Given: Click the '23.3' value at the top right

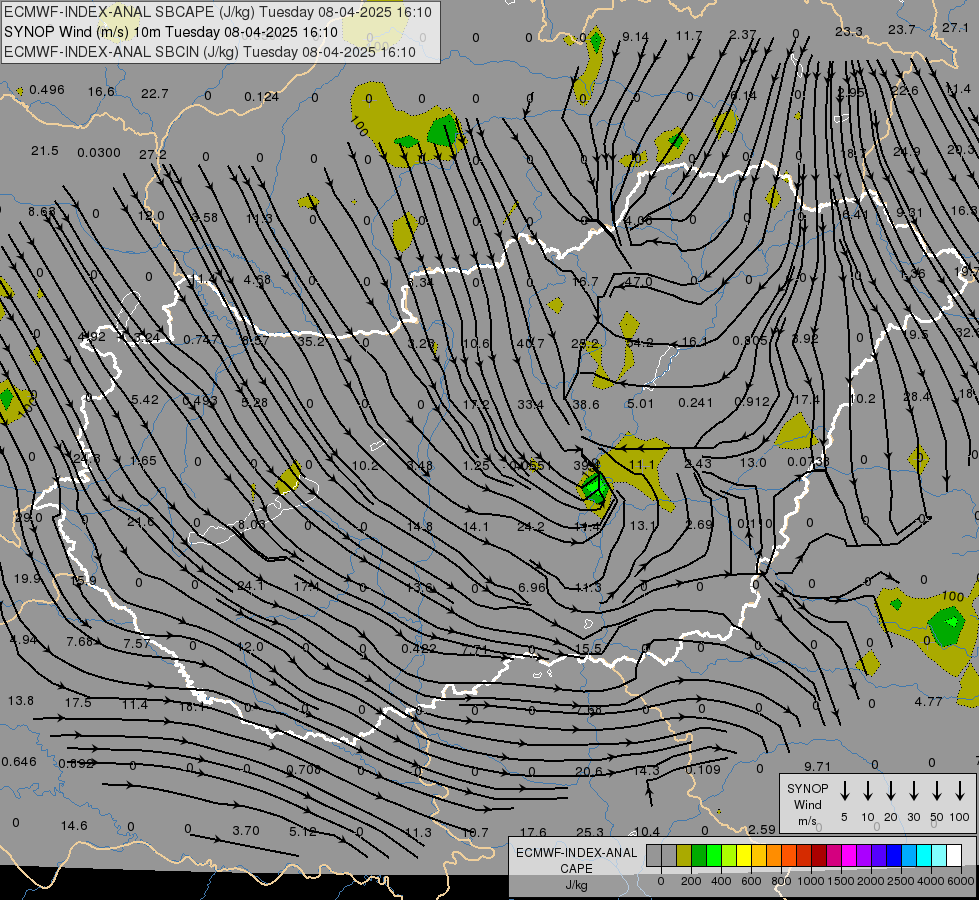Looking at the screenshot, I should click(x=849, y=32).
